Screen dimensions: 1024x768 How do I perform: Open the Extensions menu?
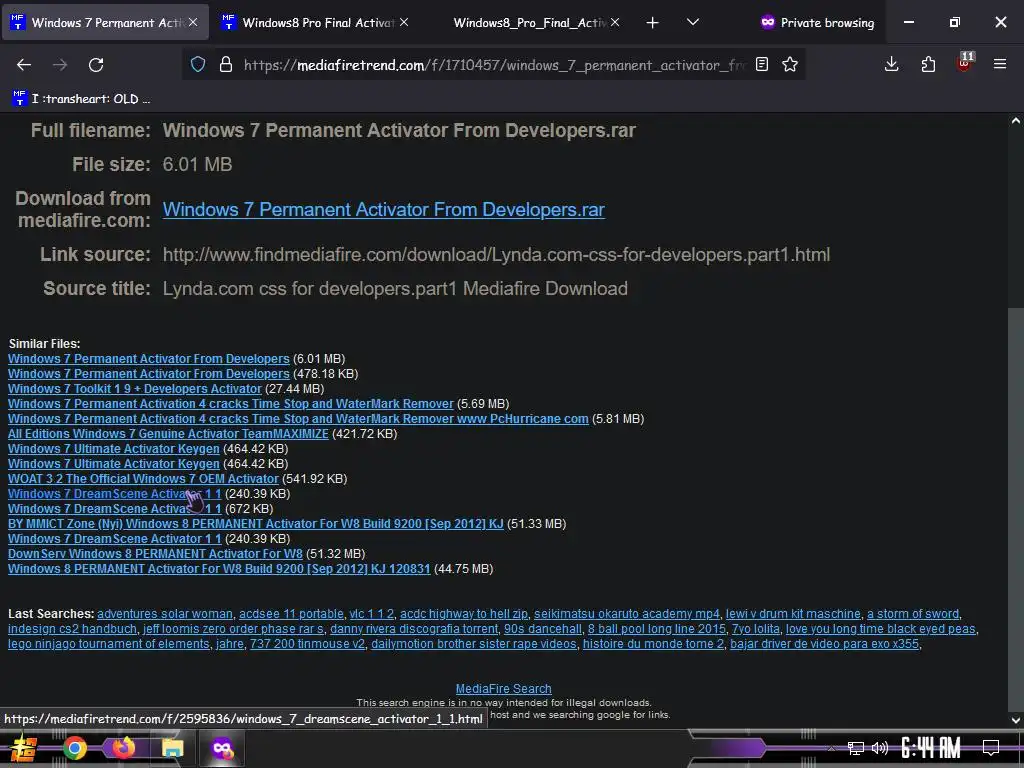pyautogui.click(x=928, y=64)
